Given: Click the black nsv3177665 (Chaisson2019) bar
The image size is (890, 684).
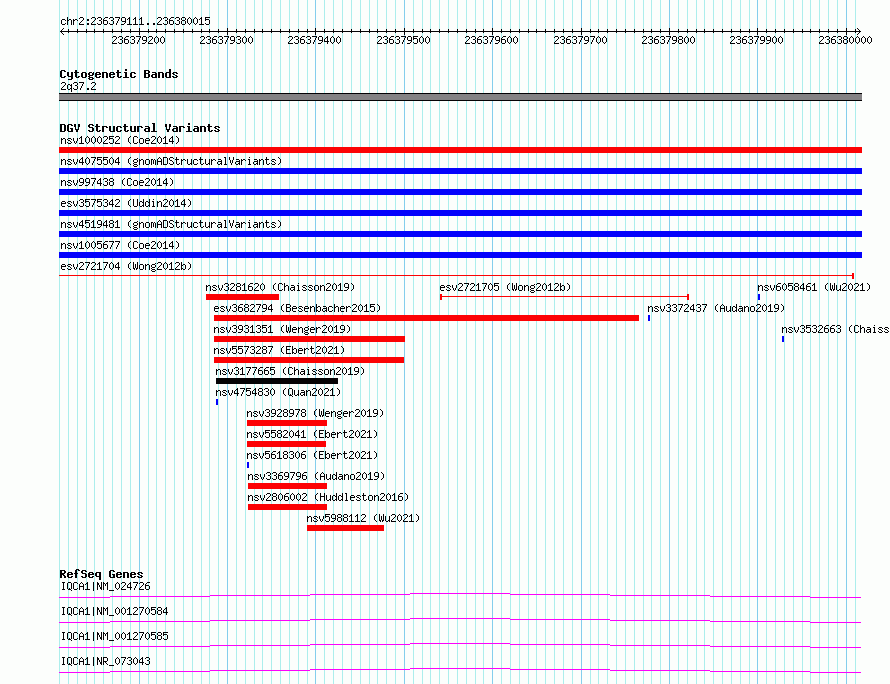Looking at the screenshot, I should pos(277,381).
